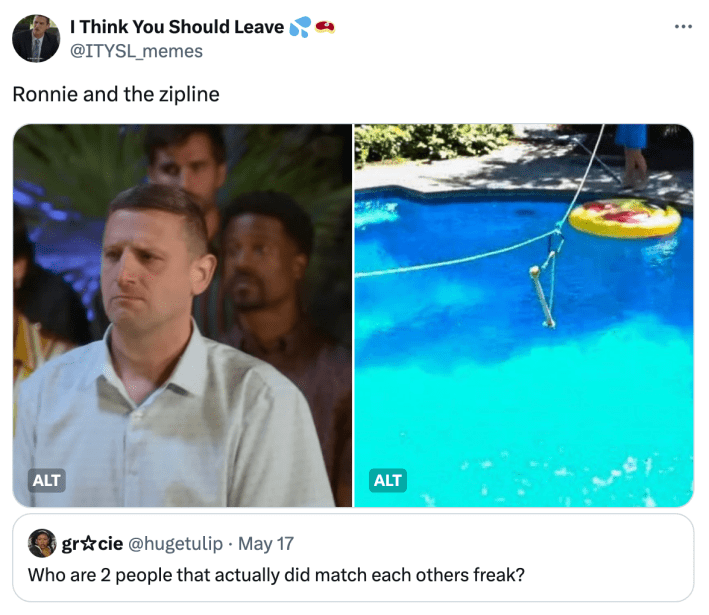Screen dimensions: 709x615
Task: Click the water droplets emoji in display name
Action: click(300, 27)
